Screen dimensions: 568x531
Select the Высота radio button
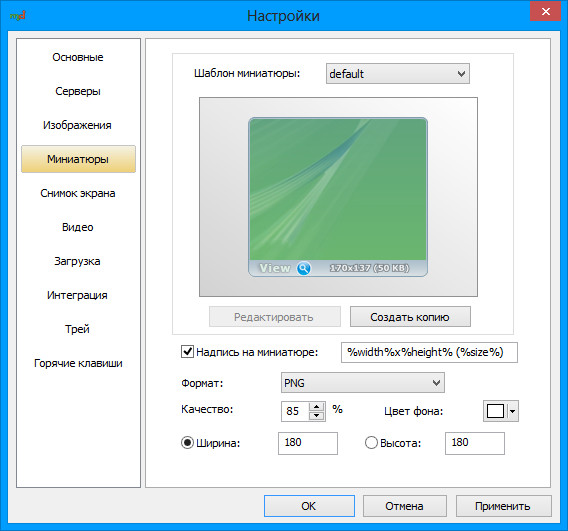371,443
